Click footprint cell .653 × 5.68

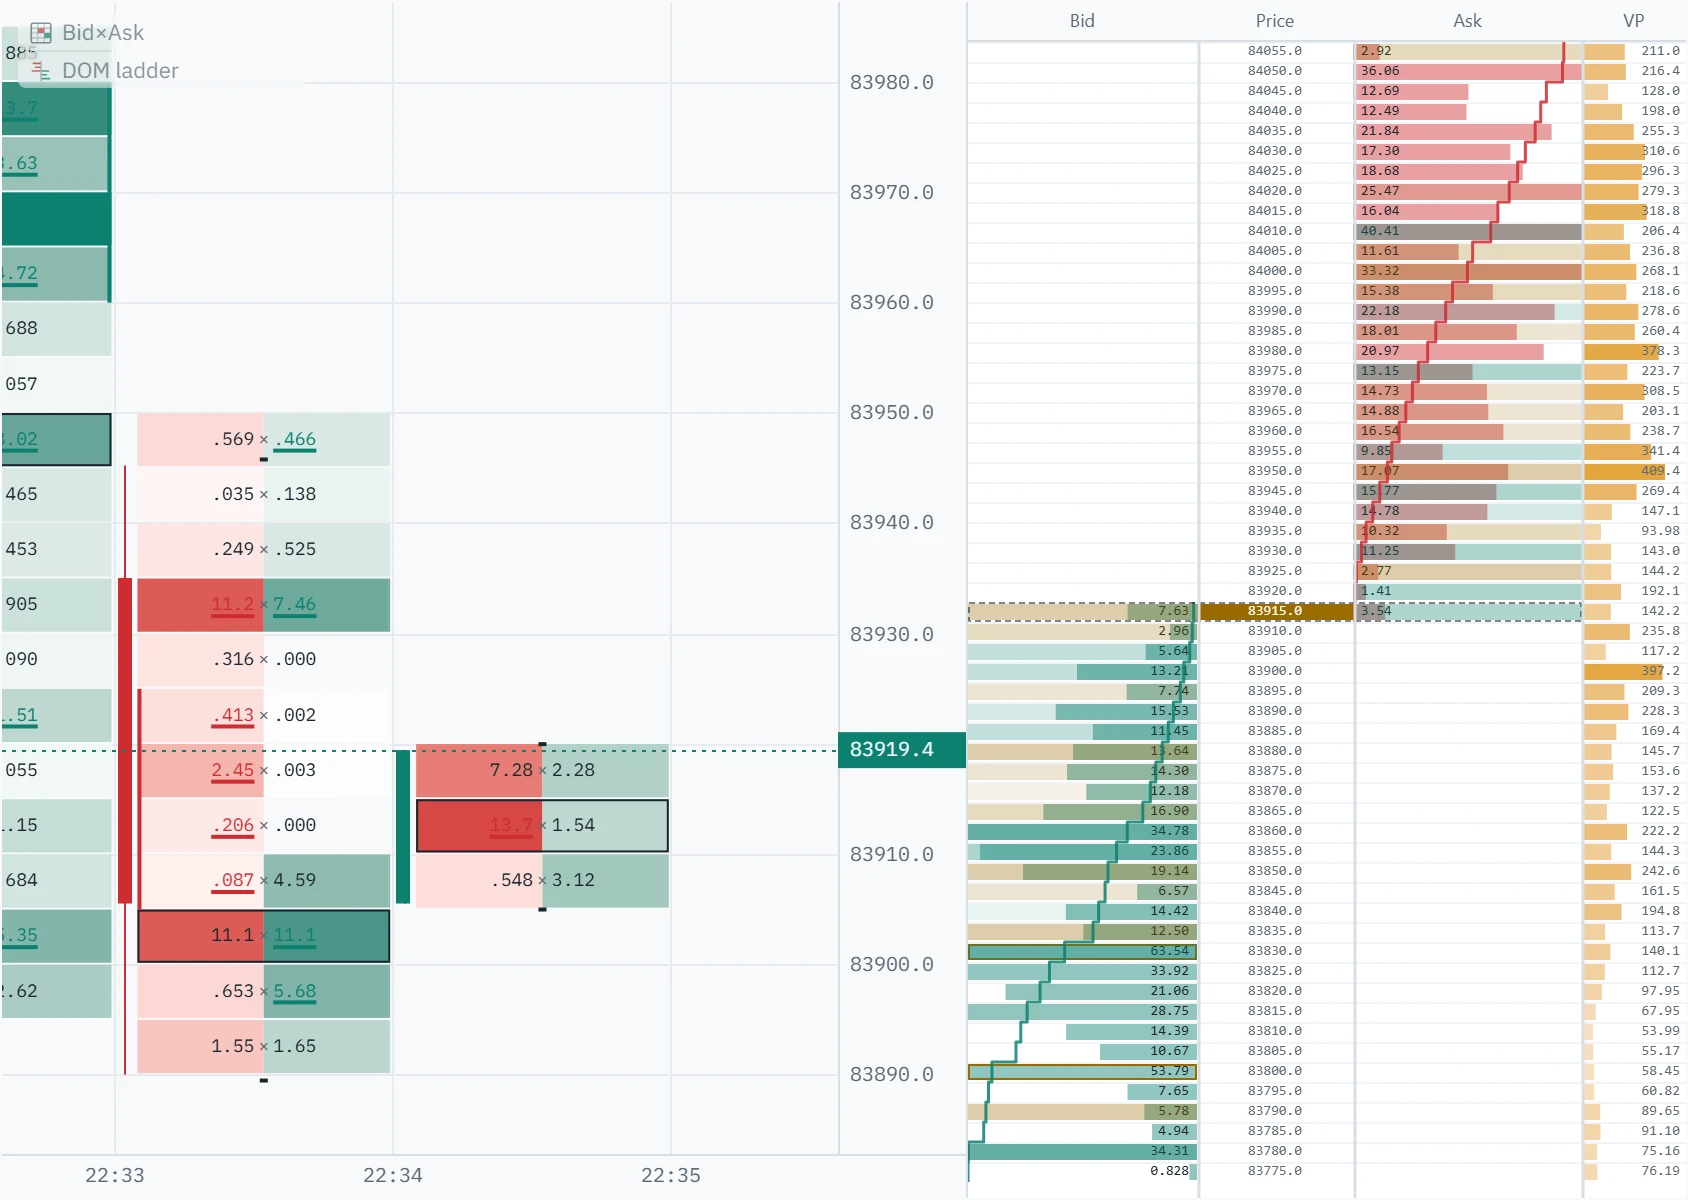pos(264,992)
